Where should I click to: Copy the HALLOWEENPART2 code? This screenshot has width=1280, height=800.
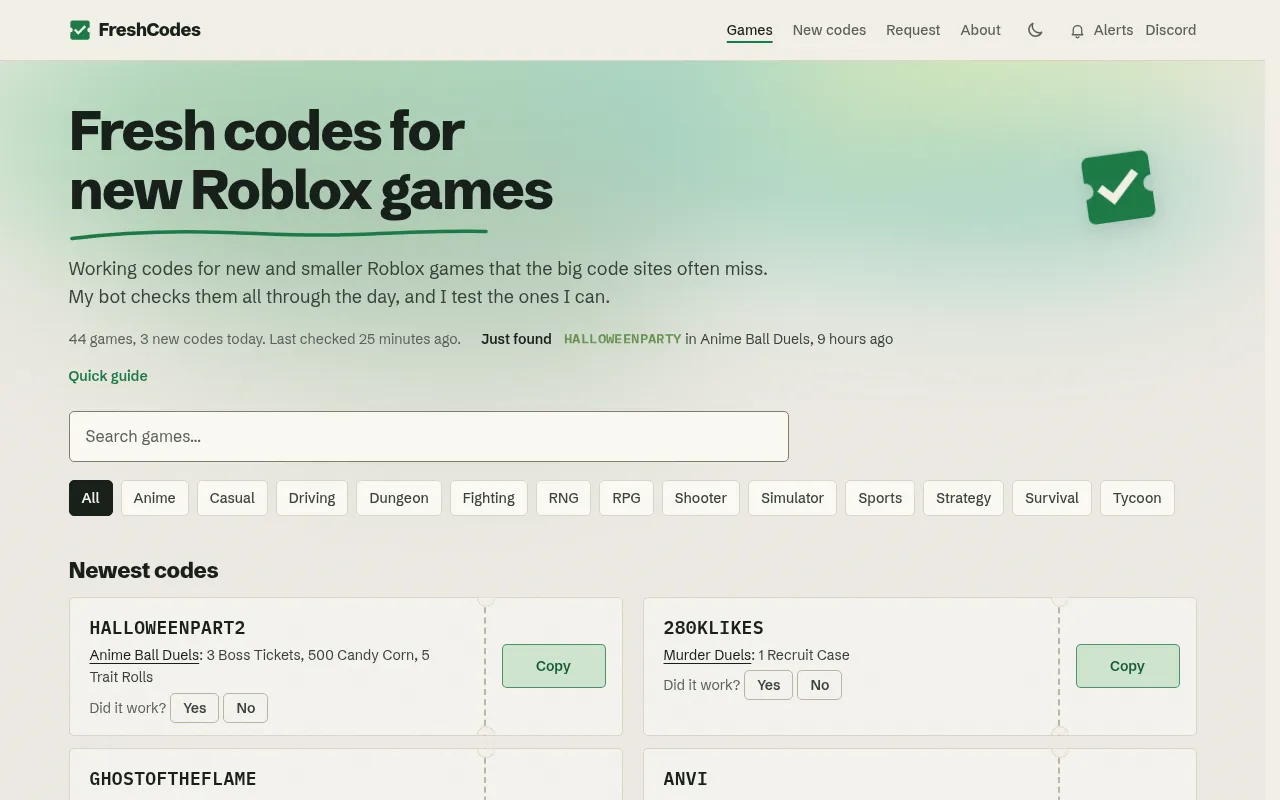point(554,666)
